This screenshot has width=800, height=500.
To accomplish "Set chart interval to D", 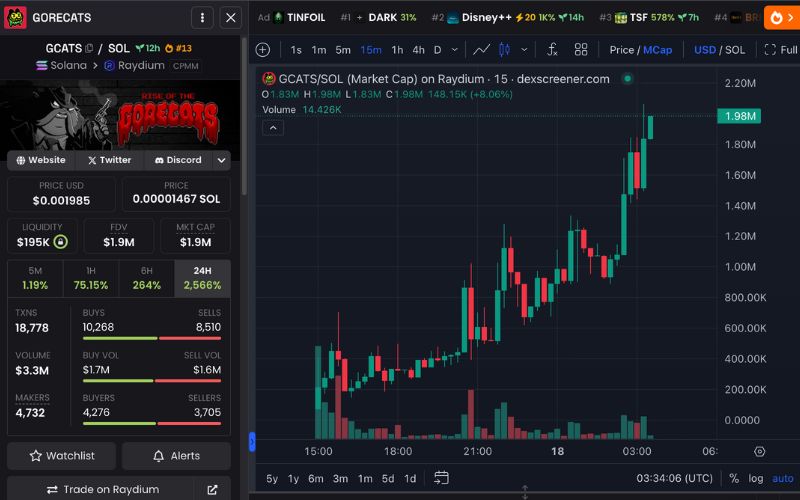I will tap(437, 50).
